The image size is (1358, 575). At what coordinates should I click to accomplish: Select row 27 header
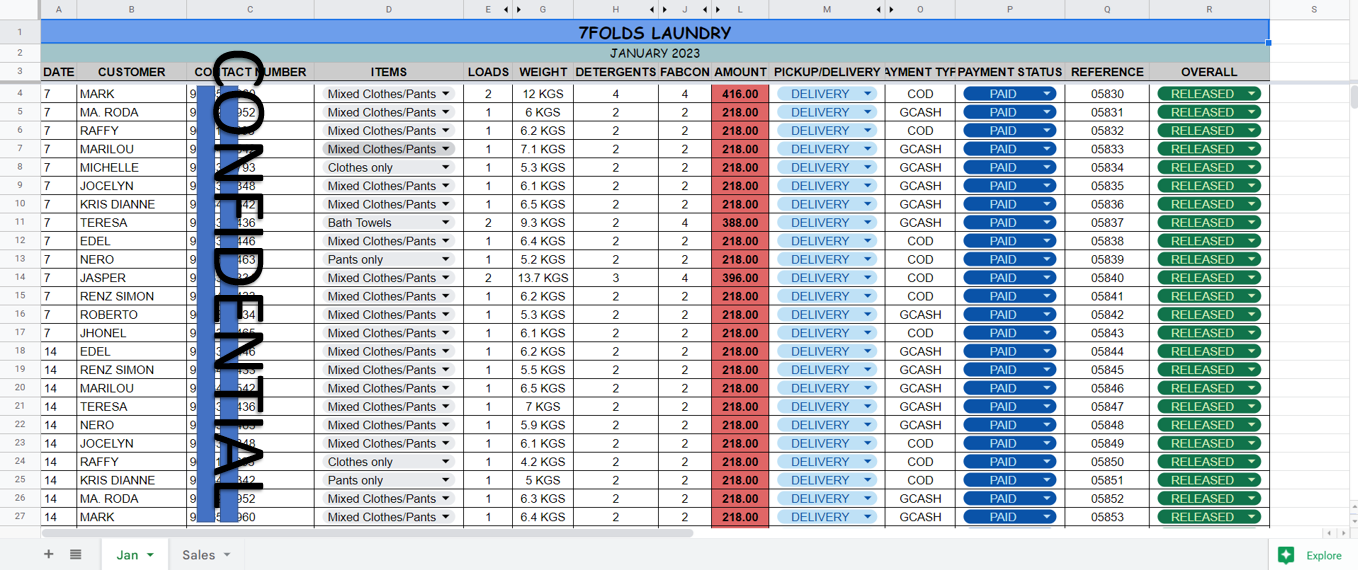[x=20, y=517]
